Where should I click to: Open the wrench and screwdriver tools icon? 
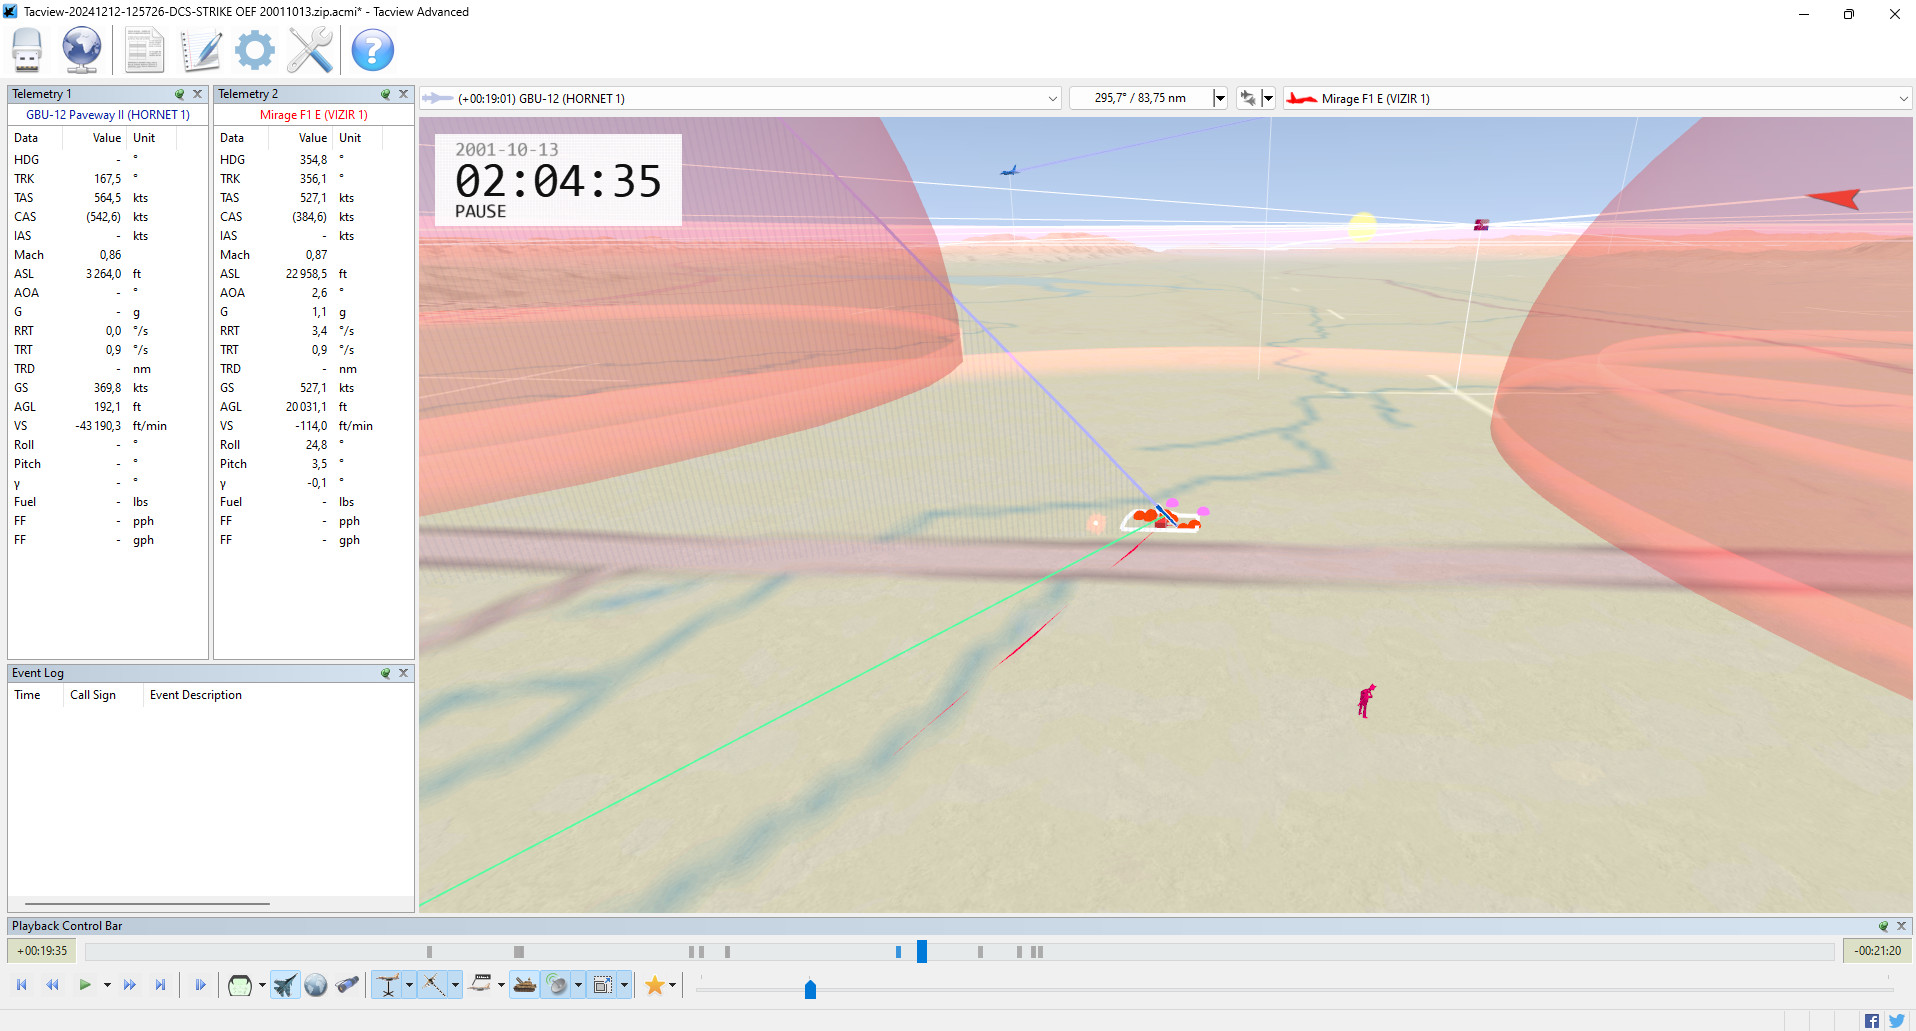[310, 50]
